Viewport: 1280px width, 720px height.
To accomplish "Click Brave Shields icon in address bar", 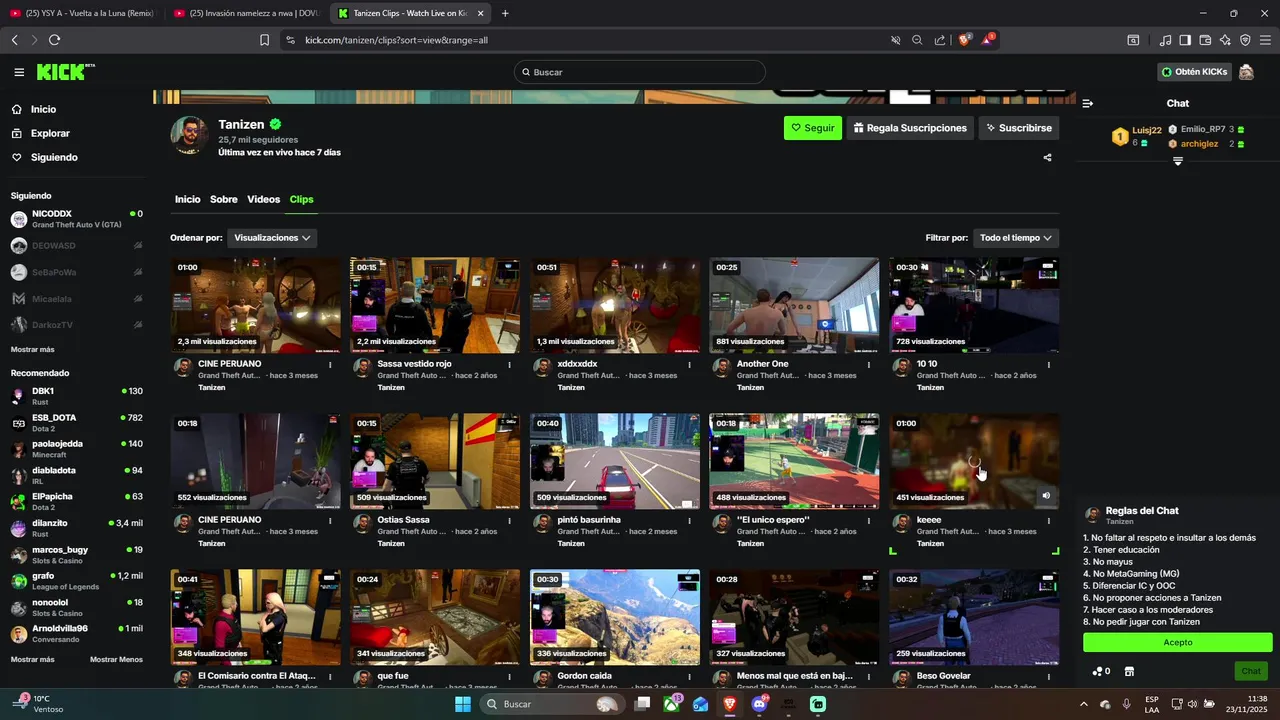I will (964, 40).
